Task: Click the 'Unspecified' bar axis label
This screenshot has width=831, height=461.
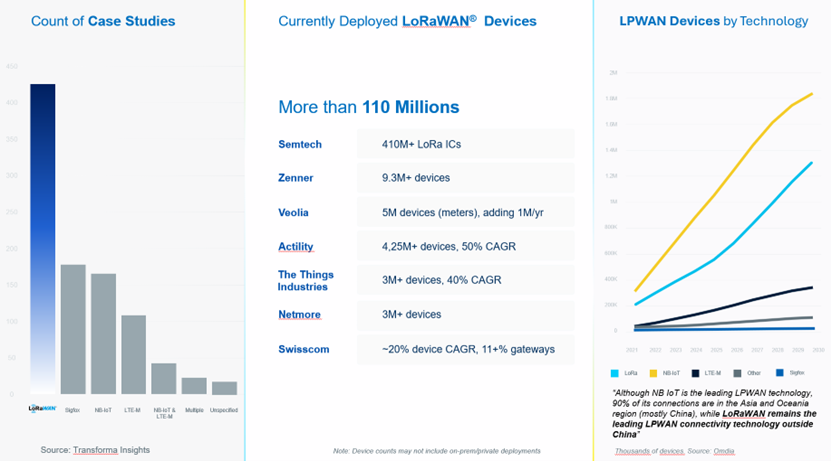Action: [224, 410]
